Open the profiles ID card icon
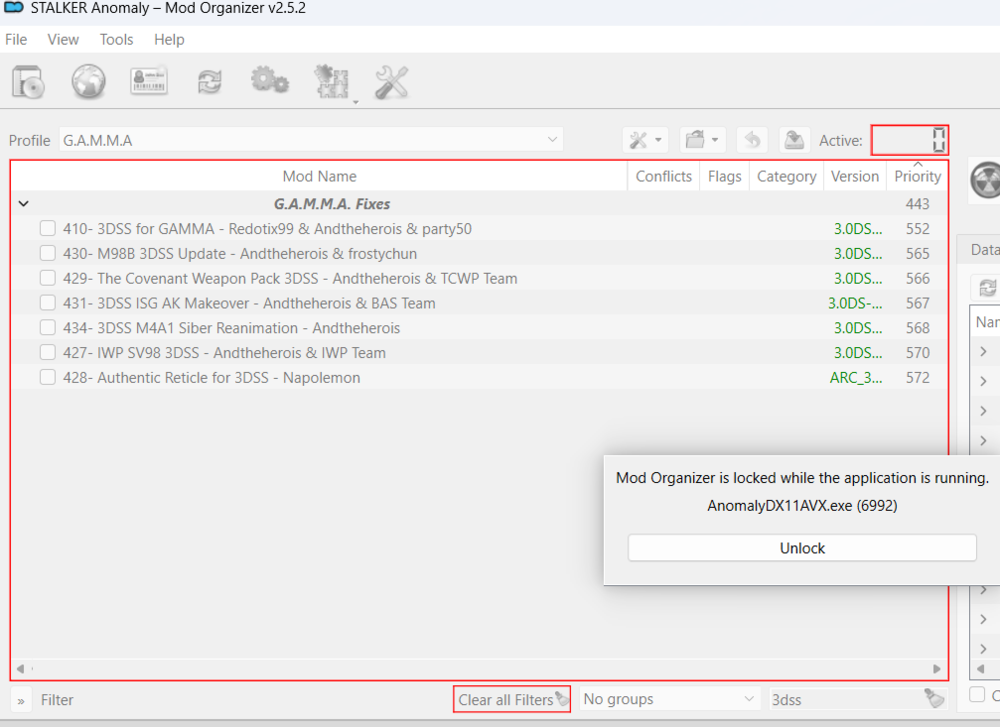The height and width of the screenshot is (727, 1000). [x=149, y=81]
